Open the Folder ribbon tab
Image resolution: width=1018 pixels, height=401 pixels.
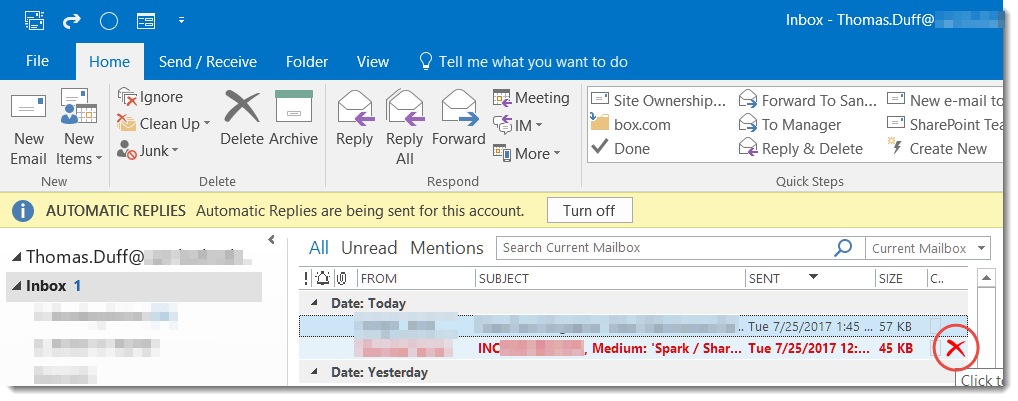306,62
